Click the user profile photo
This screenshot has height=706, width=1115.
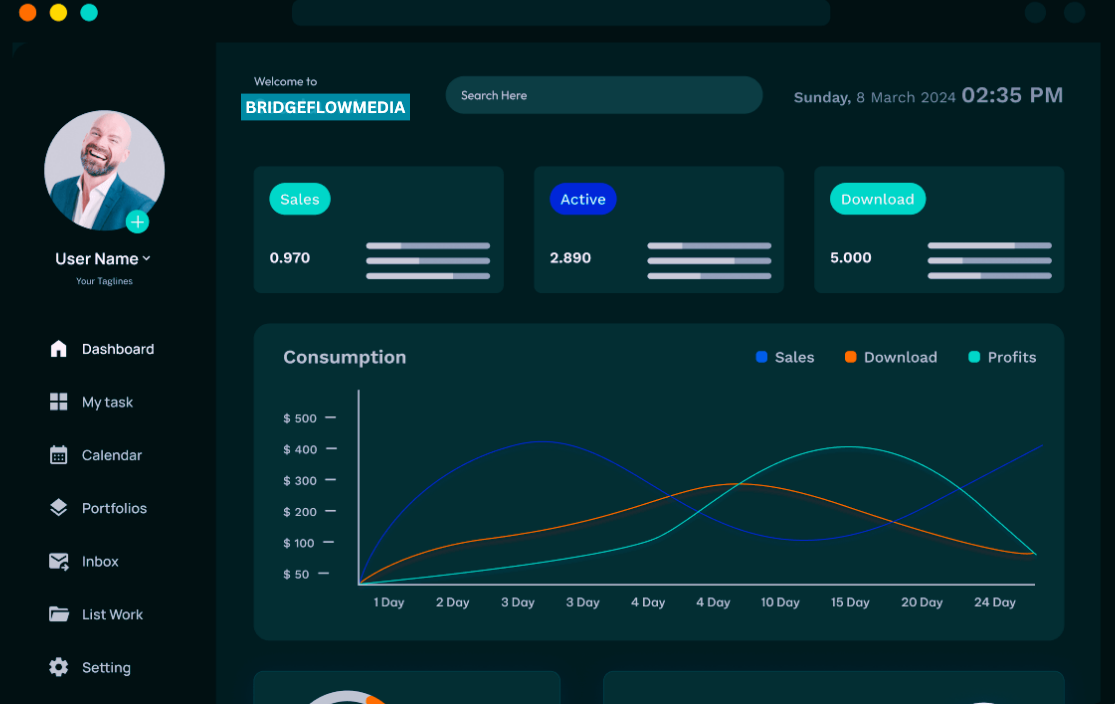(x=104, y=170)
